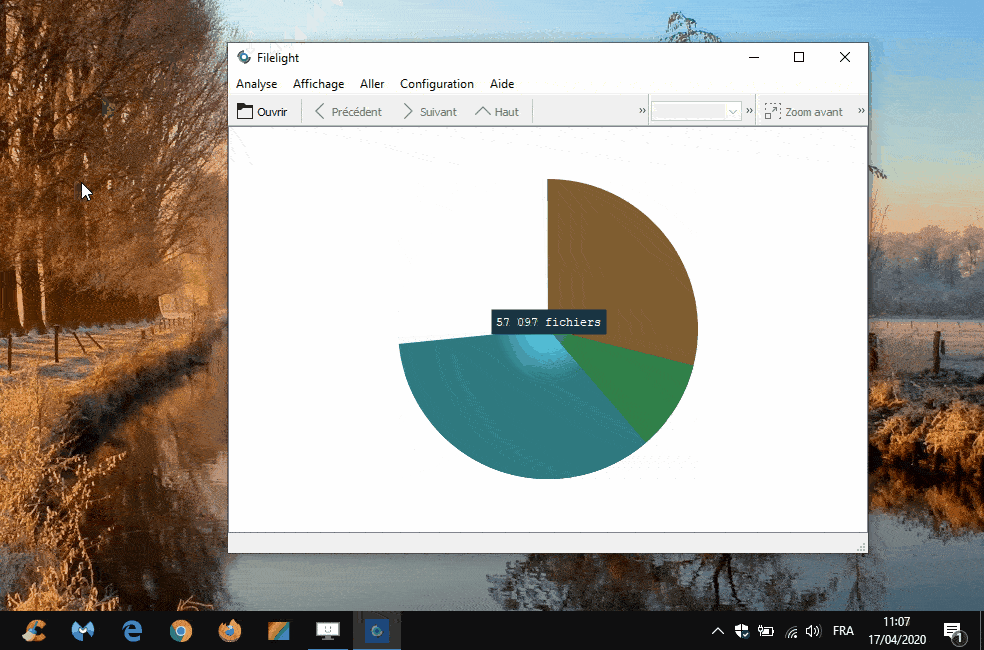Go forward with Suivant button
Image resolution: width=984 pixels, height=650 pixels.
click(430, 112)
